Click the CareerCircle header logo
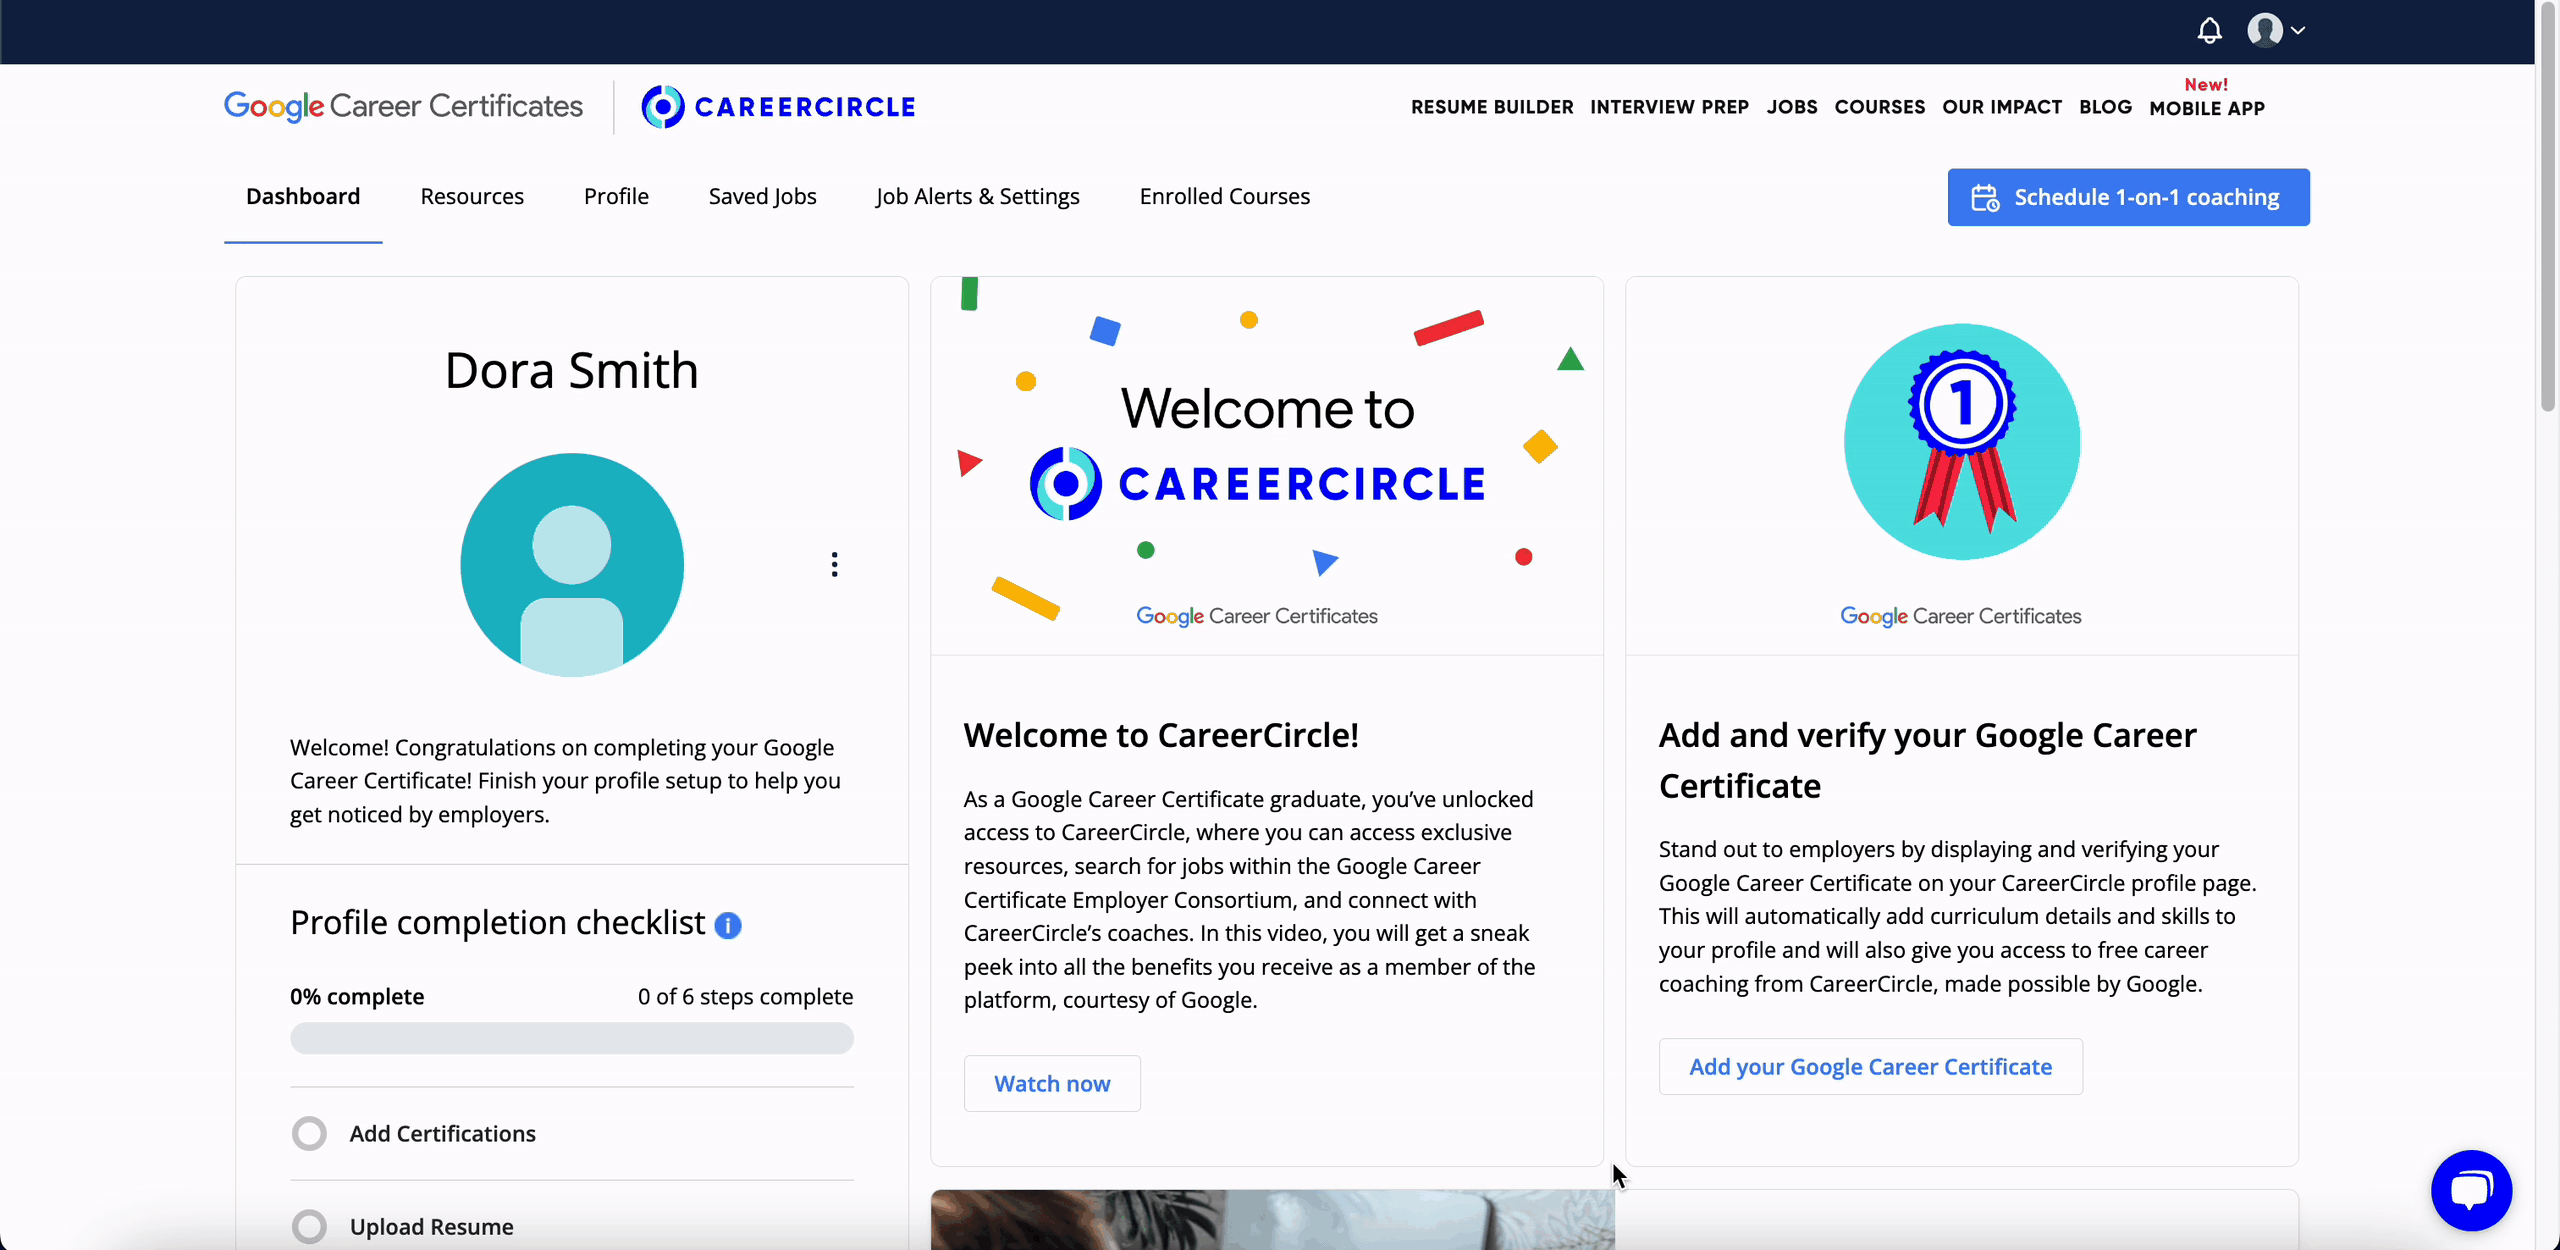 [x=778, y=107]
